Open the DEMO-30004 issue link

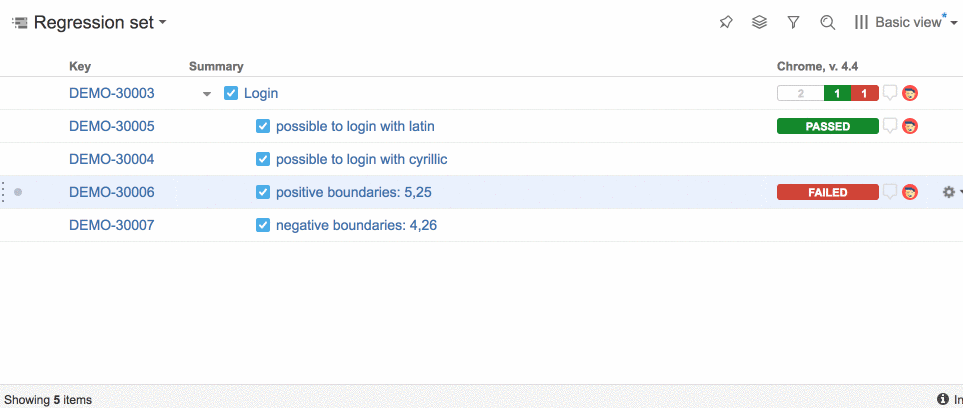point(112,160)
